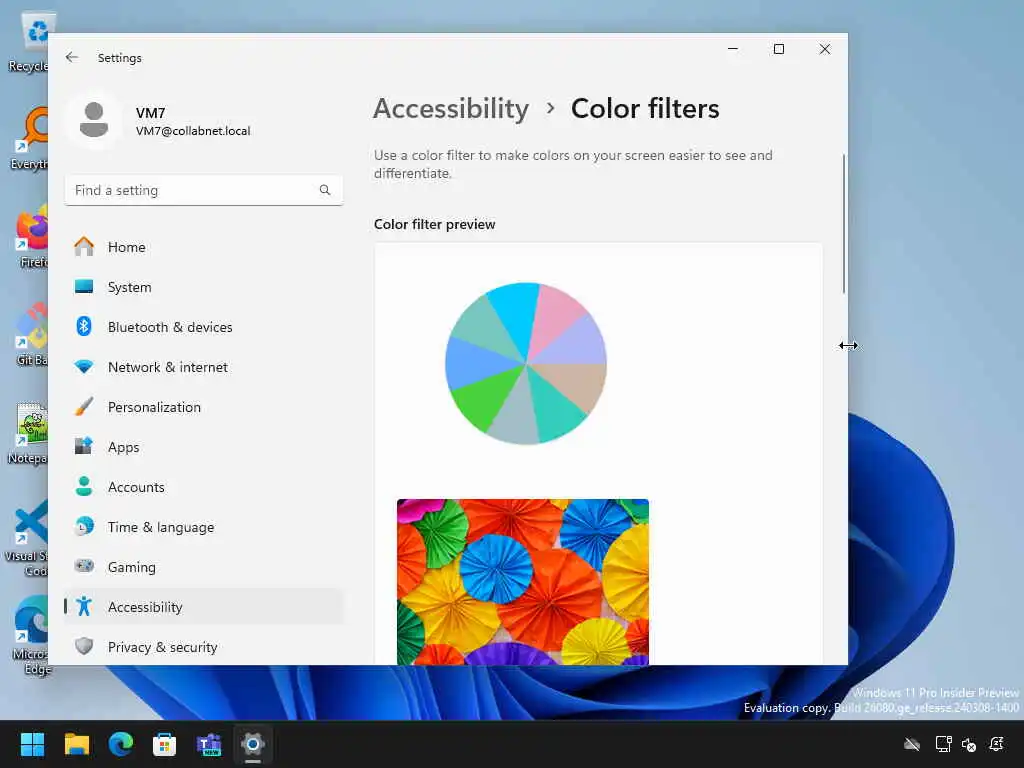Viewport: 1024px width, 768px height.
Task: Click the Apps icon in sidebar
Action: coord(84,447)
